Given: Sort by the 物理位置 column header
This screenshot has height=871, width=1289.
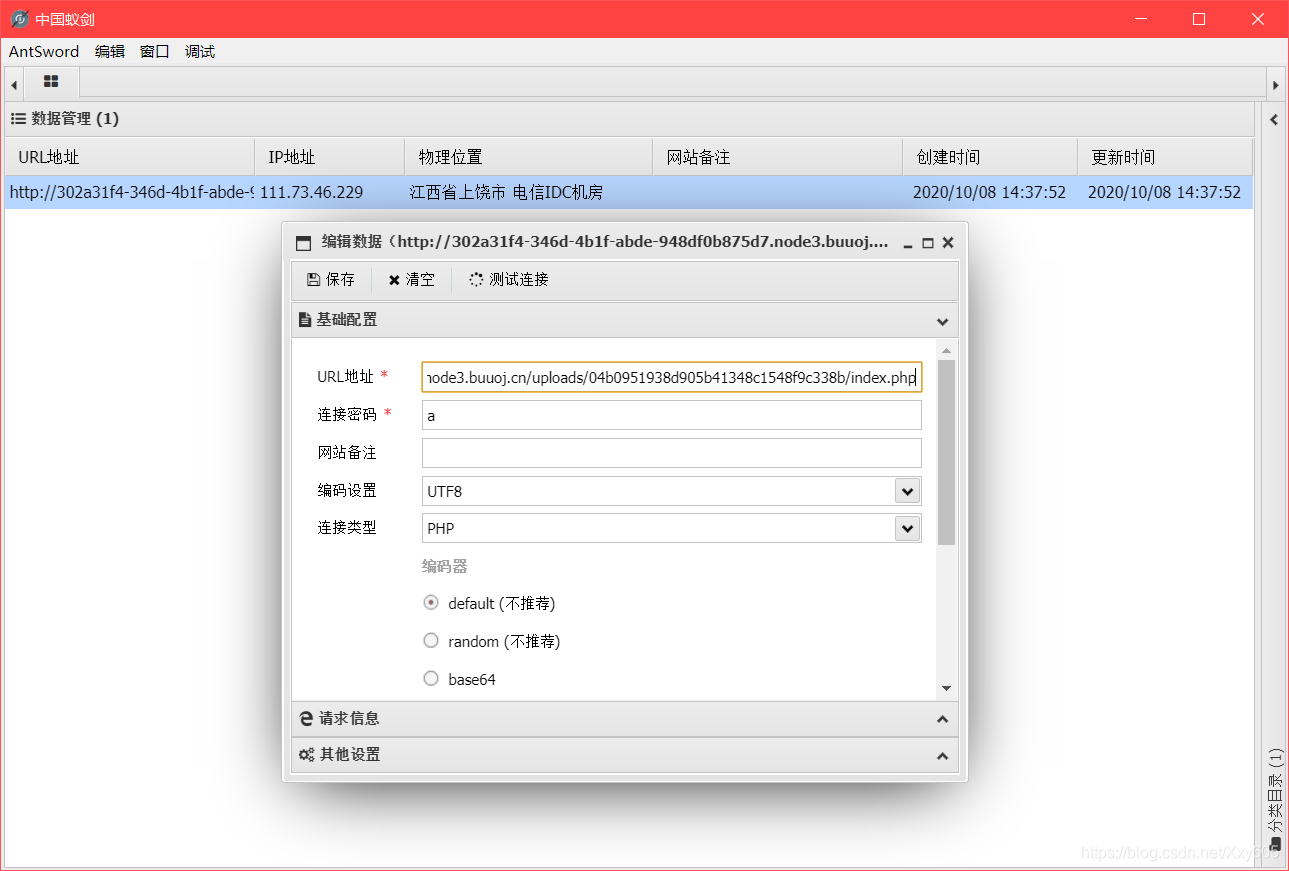Looking at the screenshot, I should (529, 157).
